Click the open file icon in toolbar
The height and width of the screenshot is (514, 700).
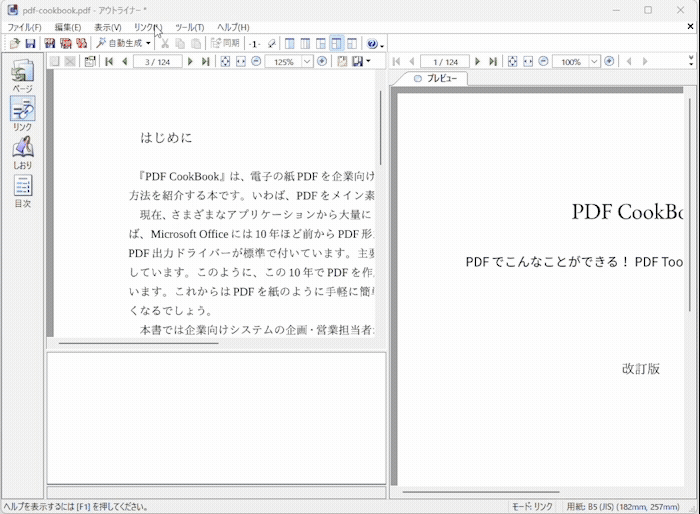[14, 44]
